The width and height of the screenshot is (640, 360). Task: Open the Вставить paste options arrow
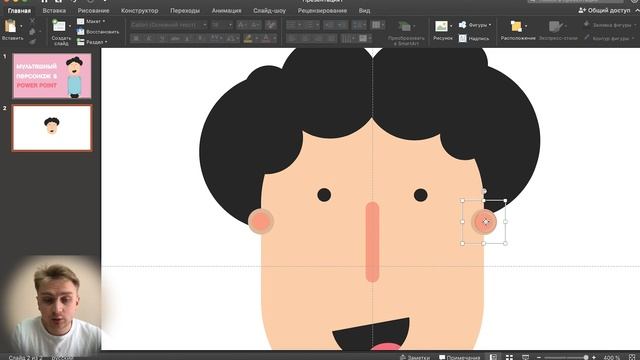coord(21,27)
